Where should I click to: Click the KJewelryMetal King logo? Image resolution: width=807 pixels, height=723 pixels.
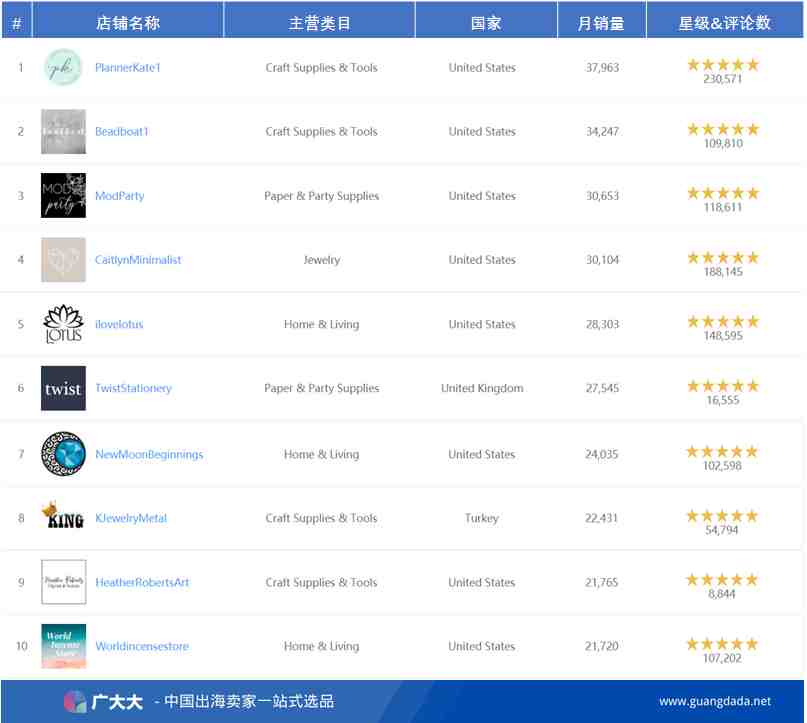pos(63,517)
